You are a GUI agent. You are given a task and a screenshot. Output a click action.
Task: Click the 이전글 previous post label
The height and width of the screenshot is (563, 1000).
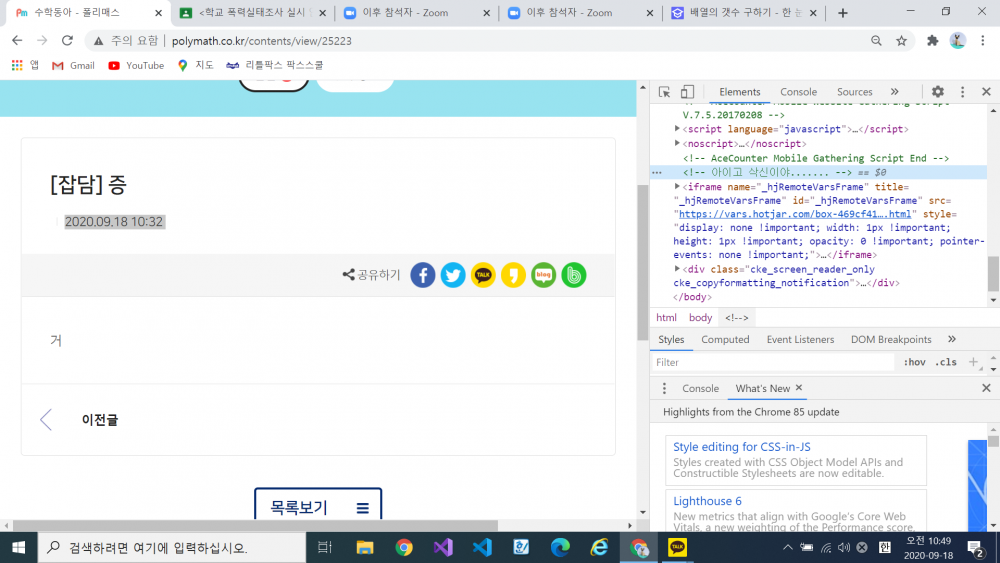(99, 420)
